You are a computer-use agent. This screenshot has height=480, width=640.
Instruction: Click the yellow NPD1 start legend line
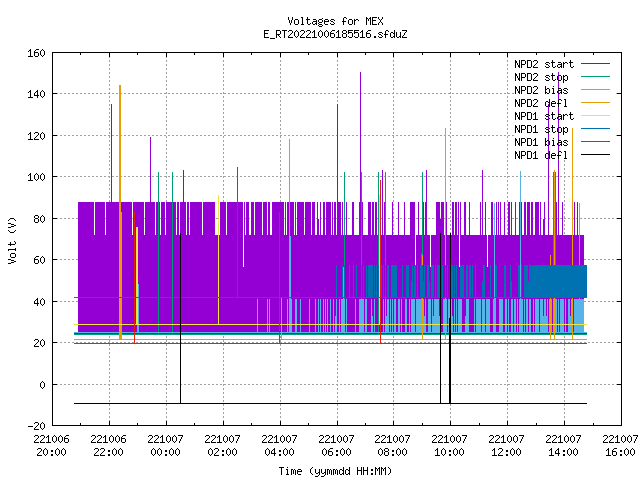click(595, 116)
